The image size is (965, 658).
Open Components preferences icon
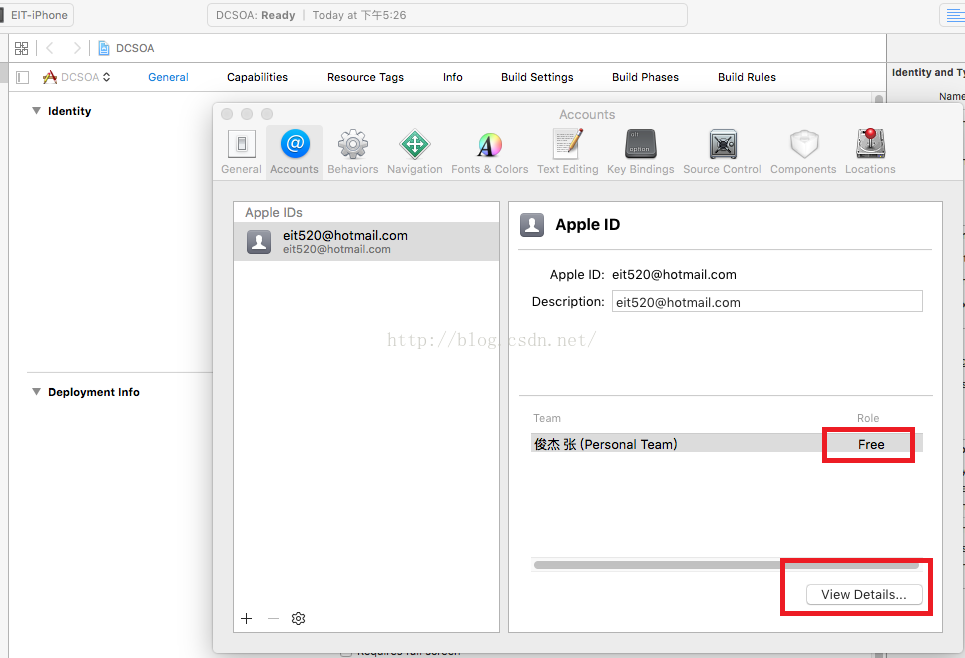click(x=804, y=145)
